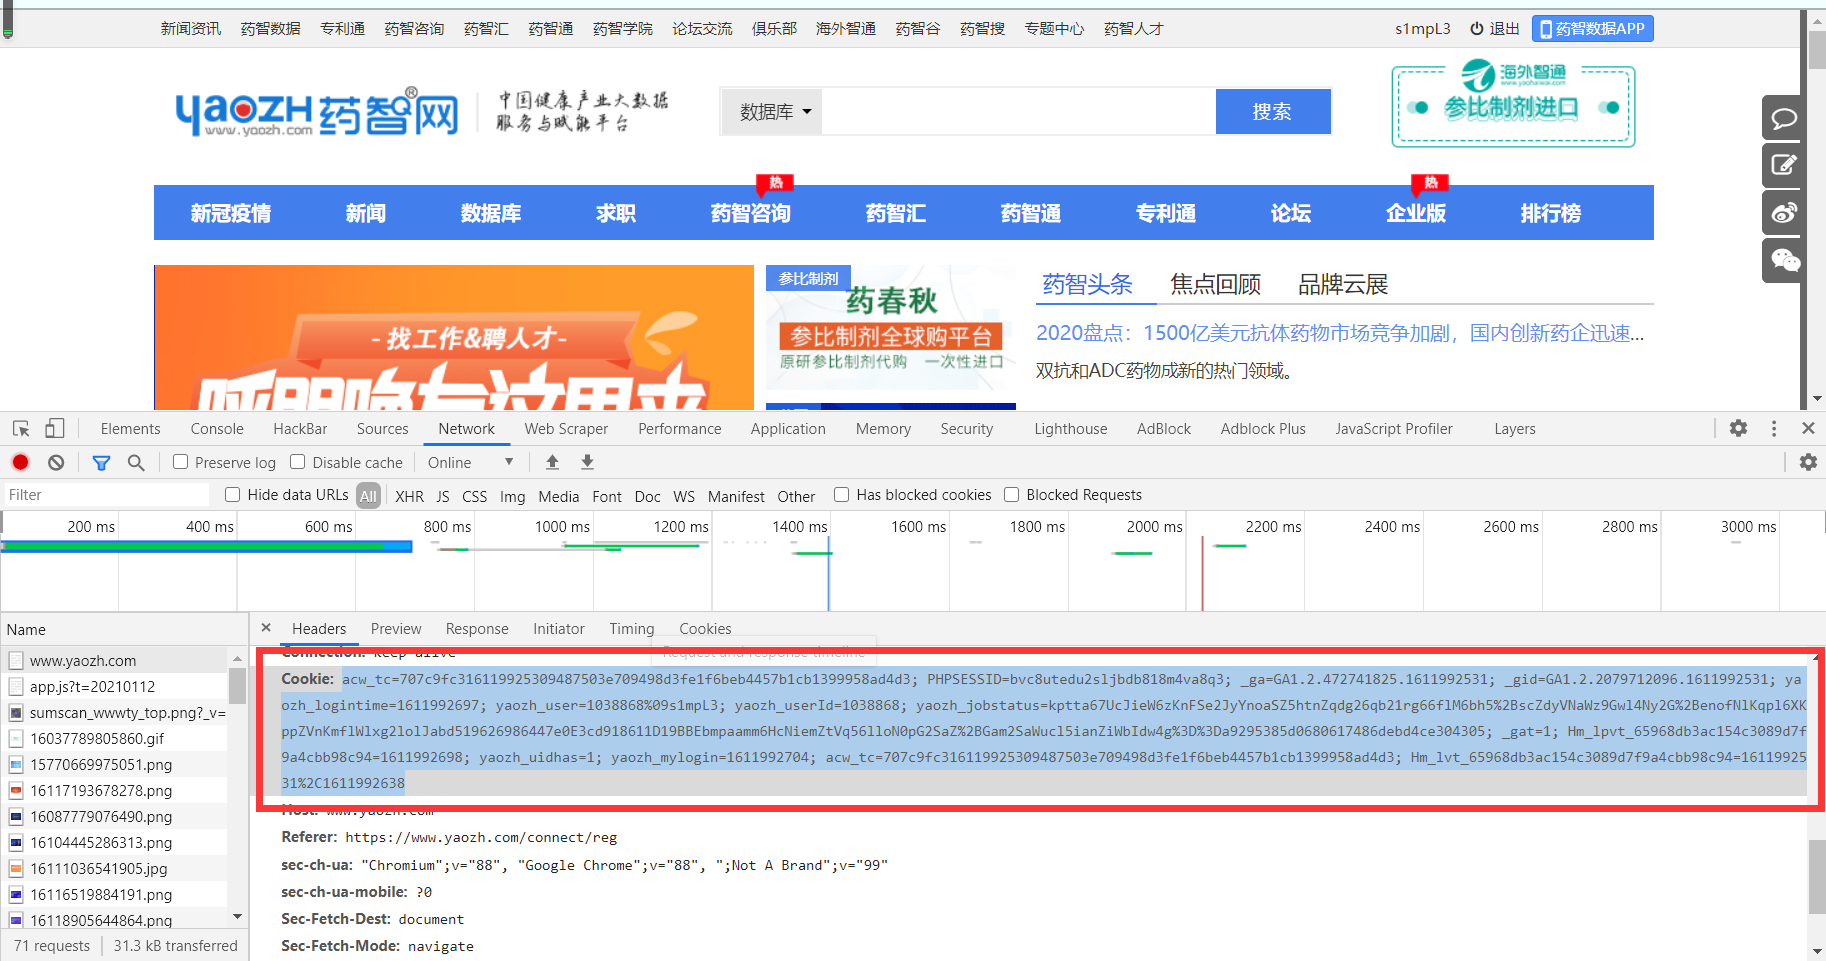Image resolution: width=1826 pixels, height=961 pixels.
Task: Open the Sources tab
Action: pyautogui.click(x=383, y=428)
